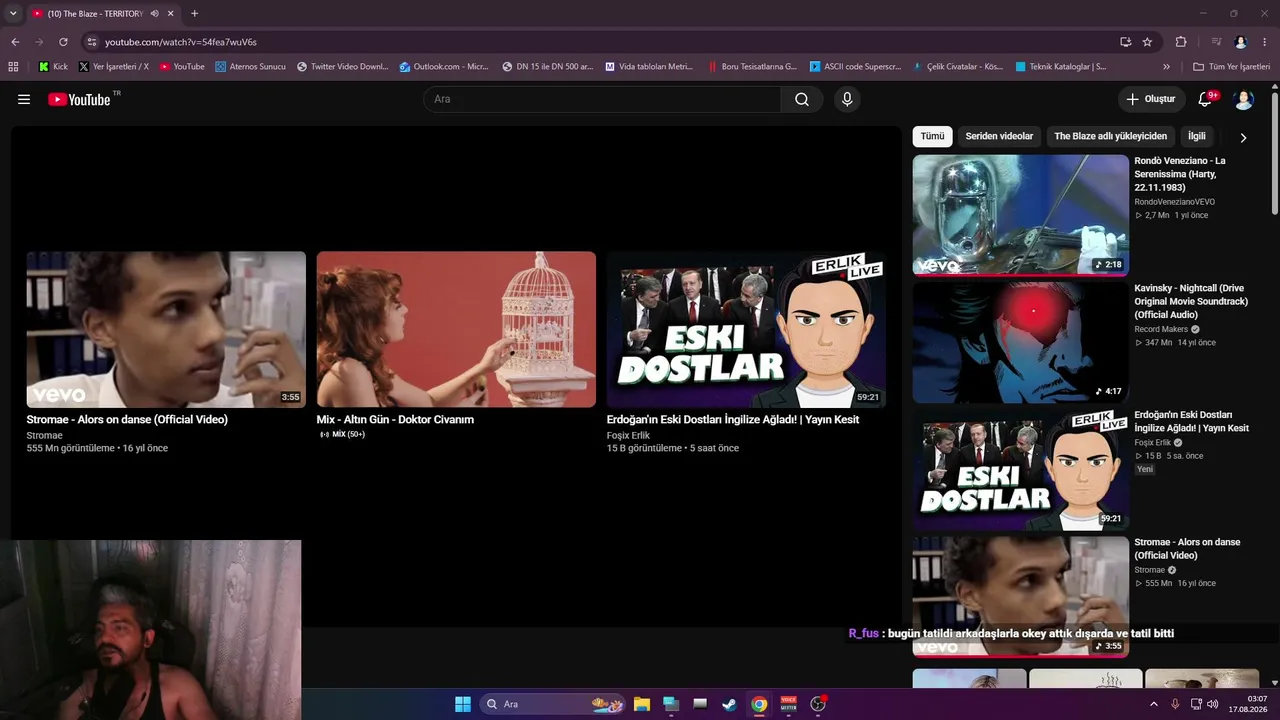
Task: Open the YouTube account avatar menu
Action: point(1244,99)
